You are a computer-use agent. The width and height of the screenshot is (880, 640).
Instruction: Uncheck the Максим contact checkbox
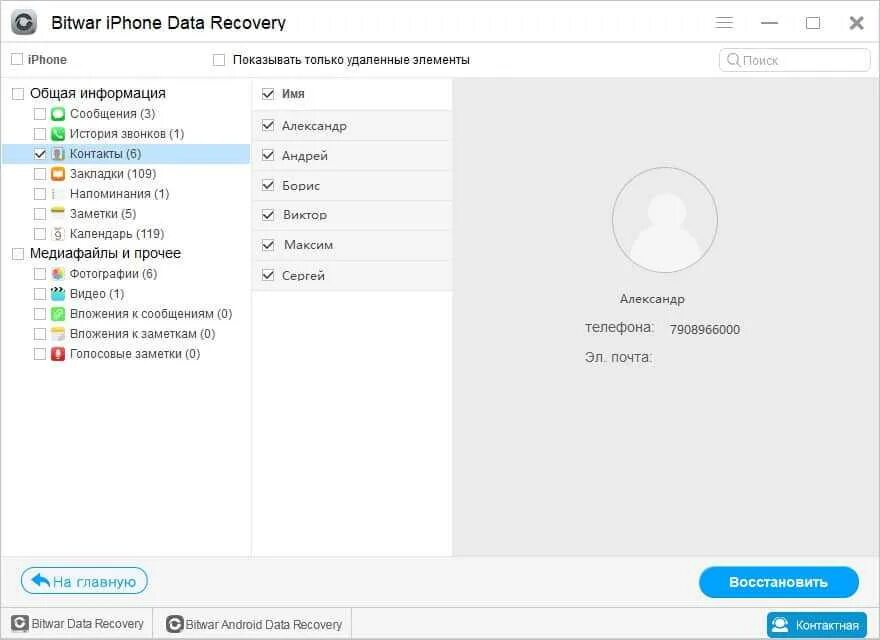click(x=268, y=245)
